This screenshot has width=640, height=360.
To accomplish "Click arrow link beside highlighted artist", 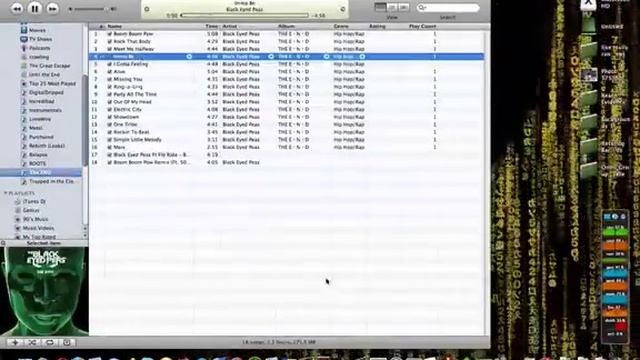I will point(271,57).
